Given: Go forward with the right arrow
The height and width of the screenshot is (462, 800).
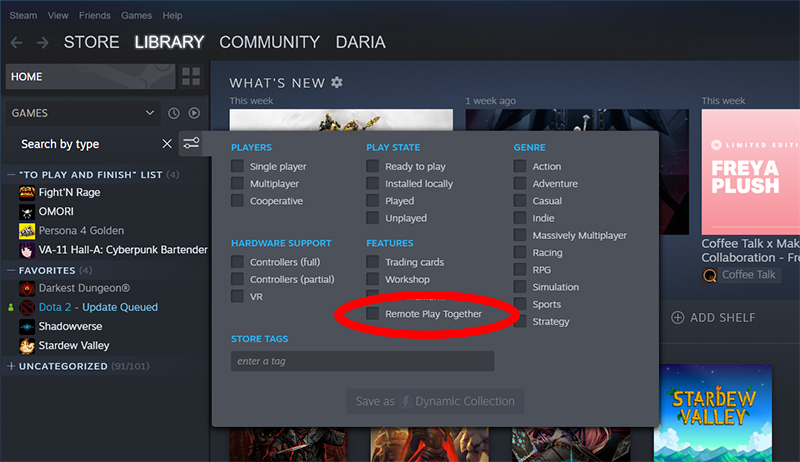Looking at the screenshot, I should (x=43, y=42).
